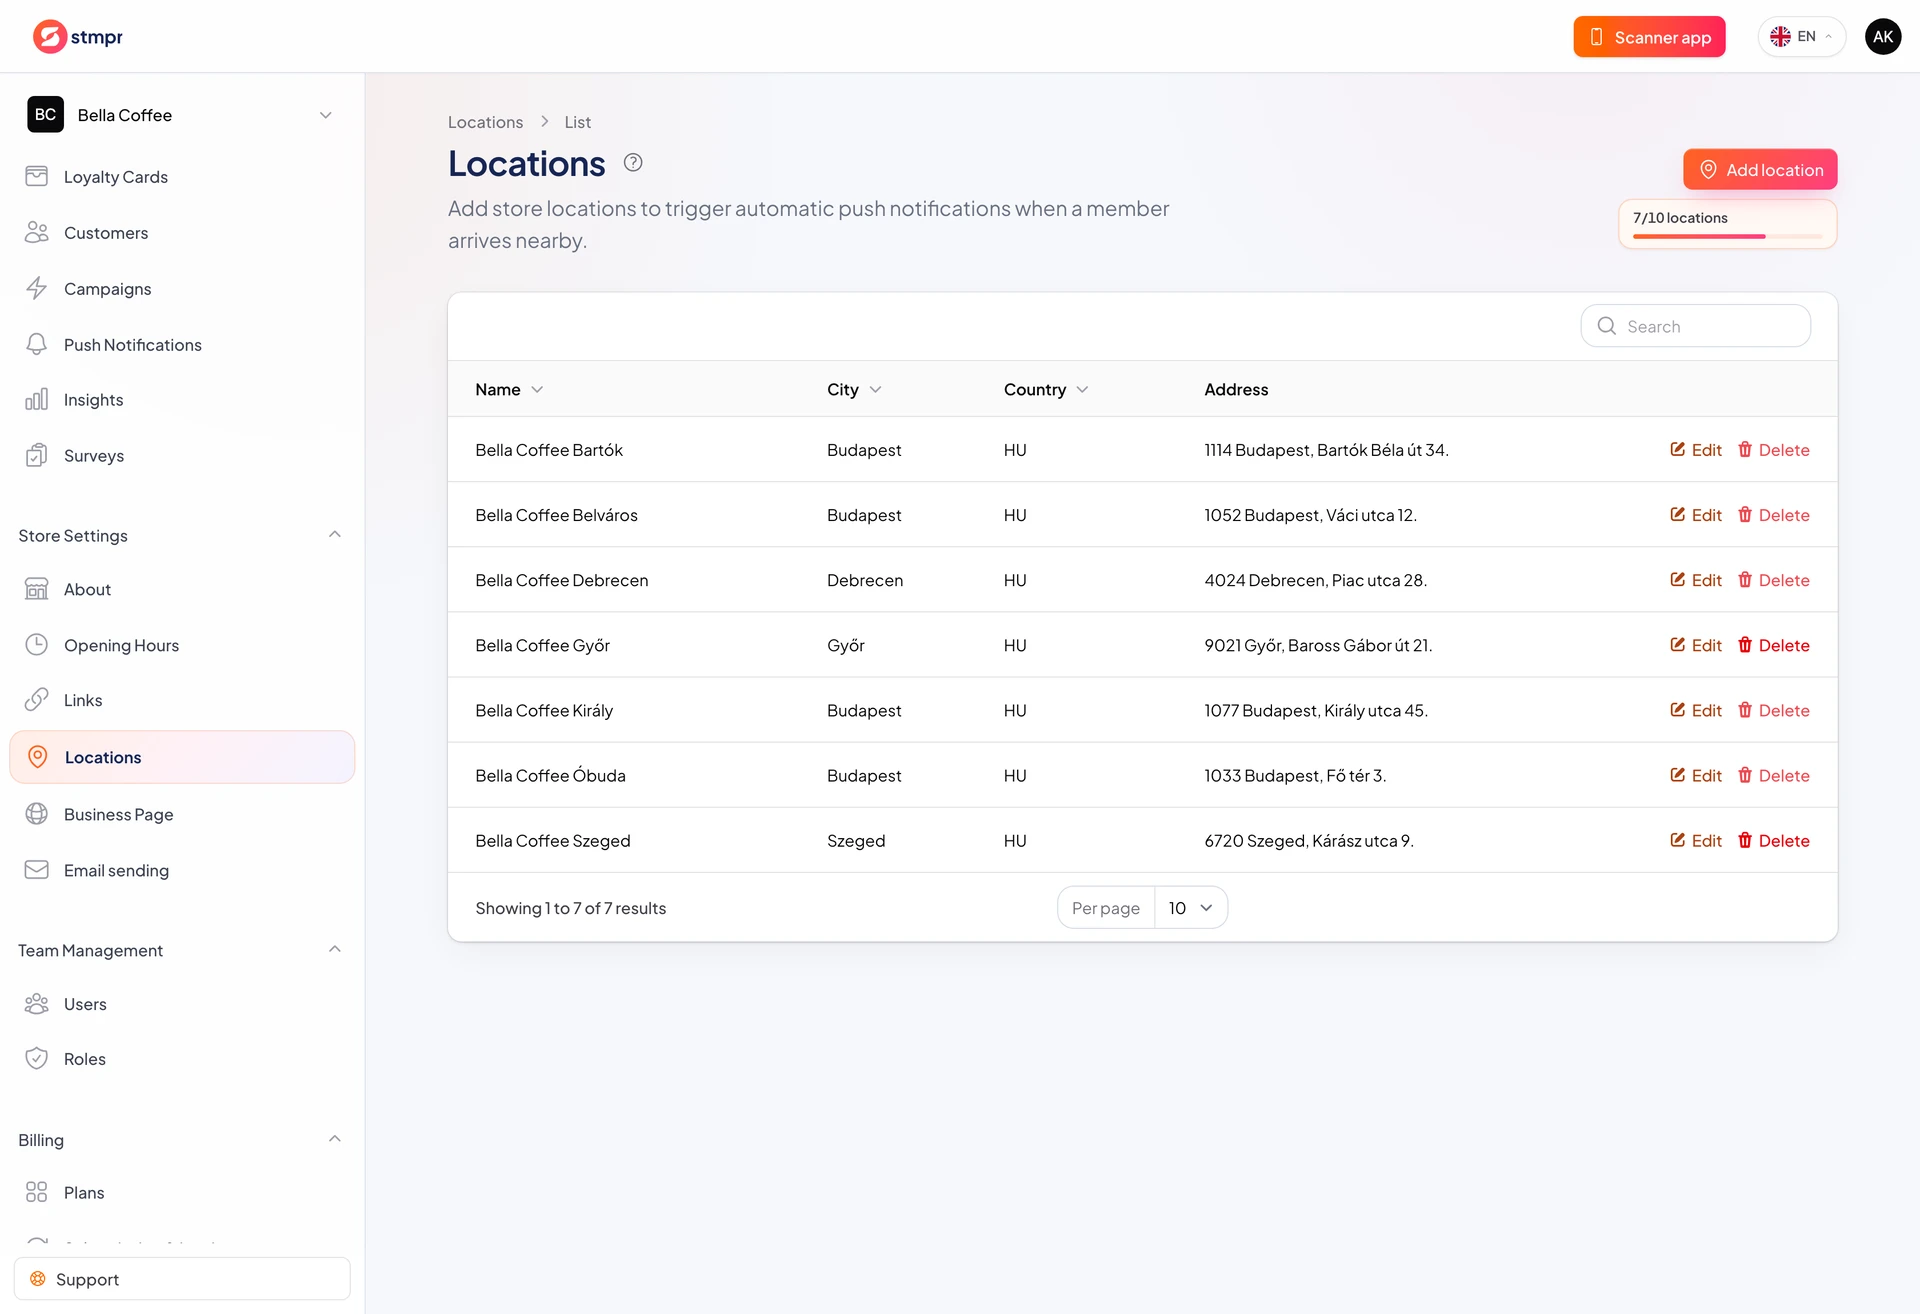Viewport: 1920px width, 1314px height.
Task: Open the Bella Coffee store switcher dropdown
Action: tap(182, 115)
